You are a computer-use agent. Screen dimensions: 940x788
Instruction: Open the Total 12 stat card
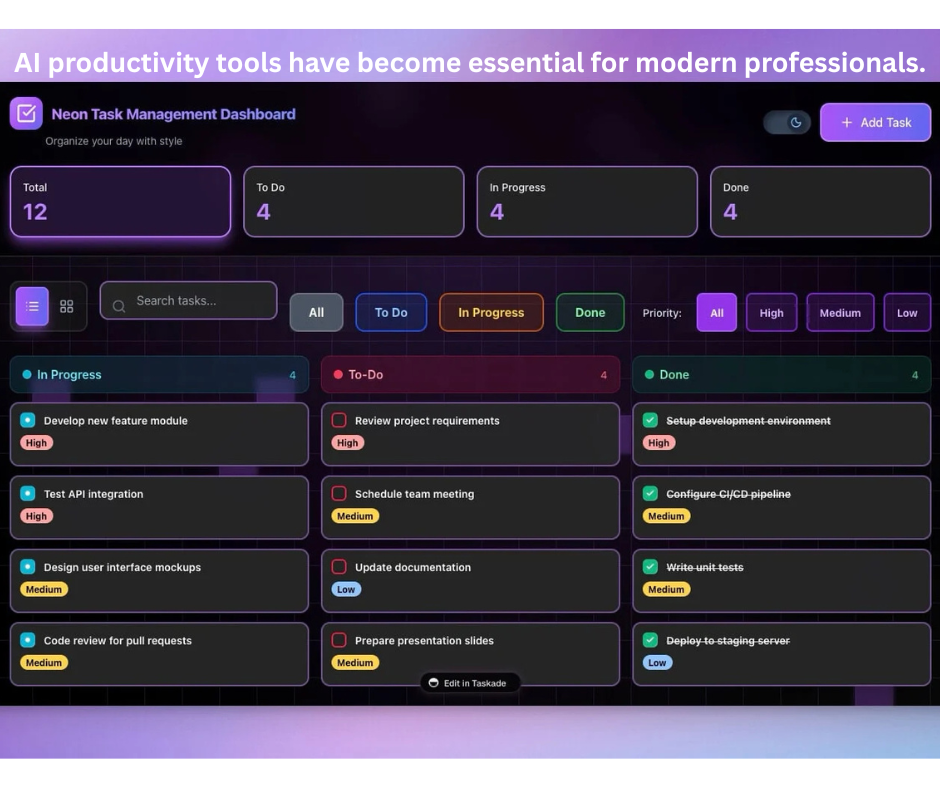pyautogui.click(x=120, y=201)
